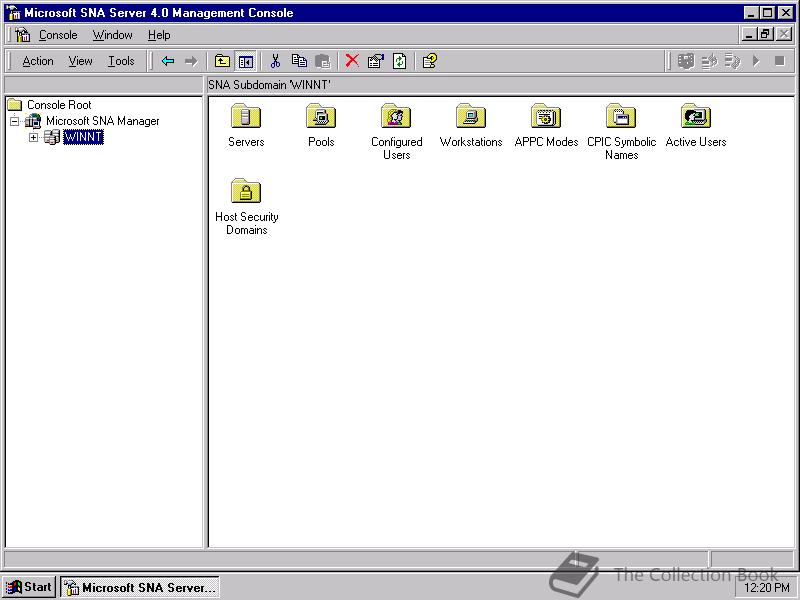Click the Refresh toolbar icon

click(x=399, y=62)
